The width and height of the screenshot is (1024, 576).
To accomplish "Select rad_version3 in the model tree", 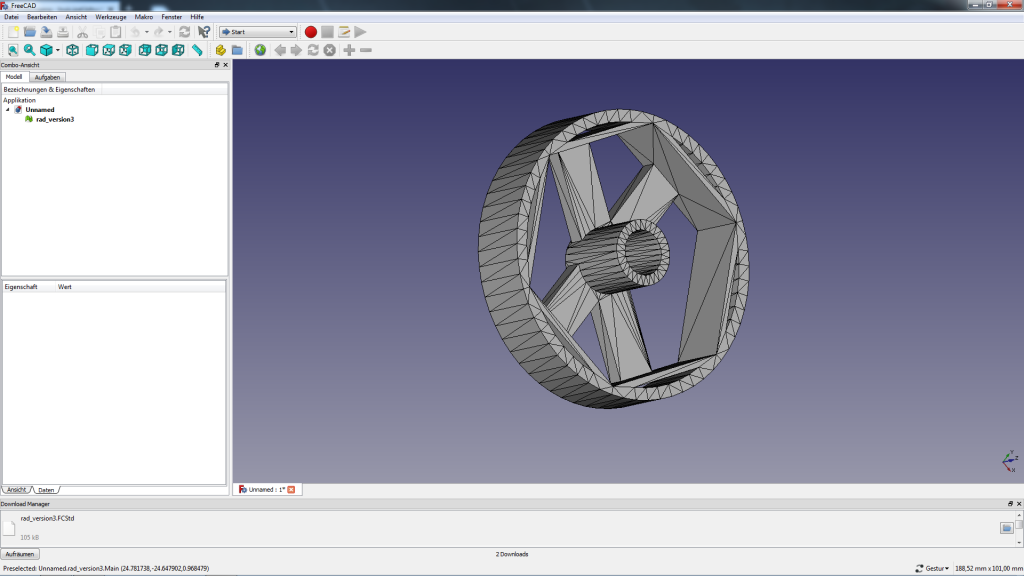I will tap(55, 119).
